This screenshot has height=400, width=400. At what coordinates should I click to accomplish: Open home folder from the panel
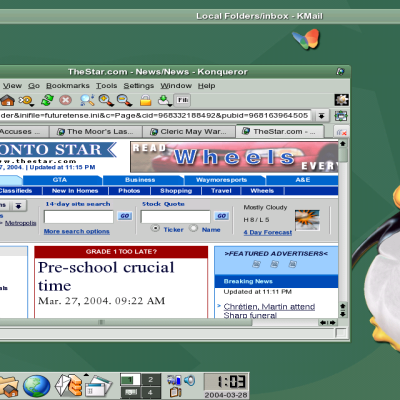pos(9,387)
